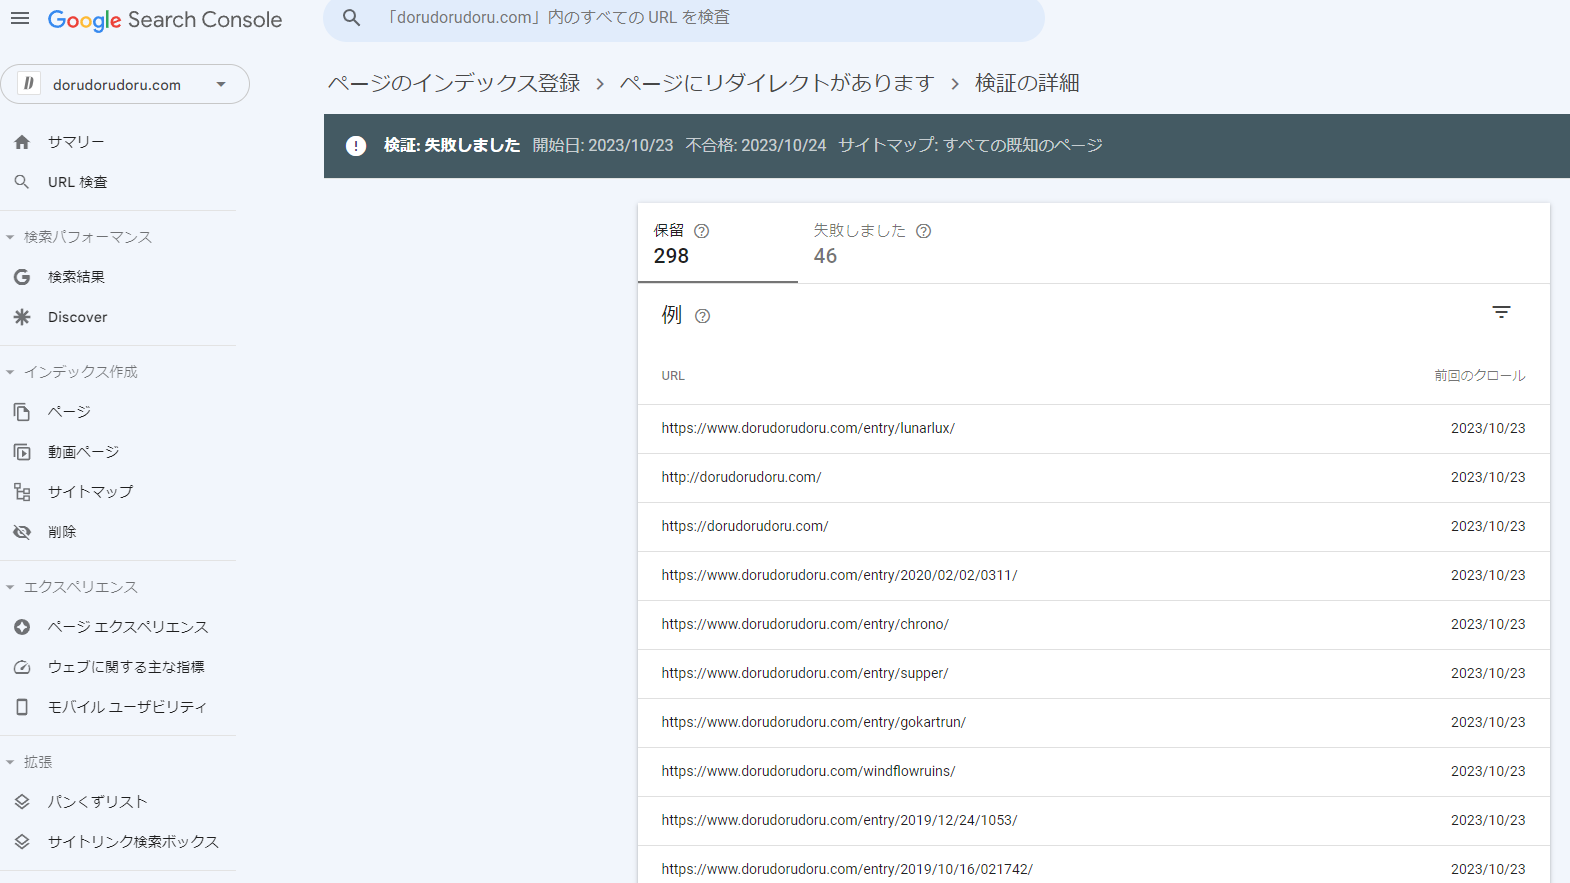Click the /entry/2020/02/02/0311/ URL row
The width and height of the screenshot is (1570, 883).
pos(1094,576)
